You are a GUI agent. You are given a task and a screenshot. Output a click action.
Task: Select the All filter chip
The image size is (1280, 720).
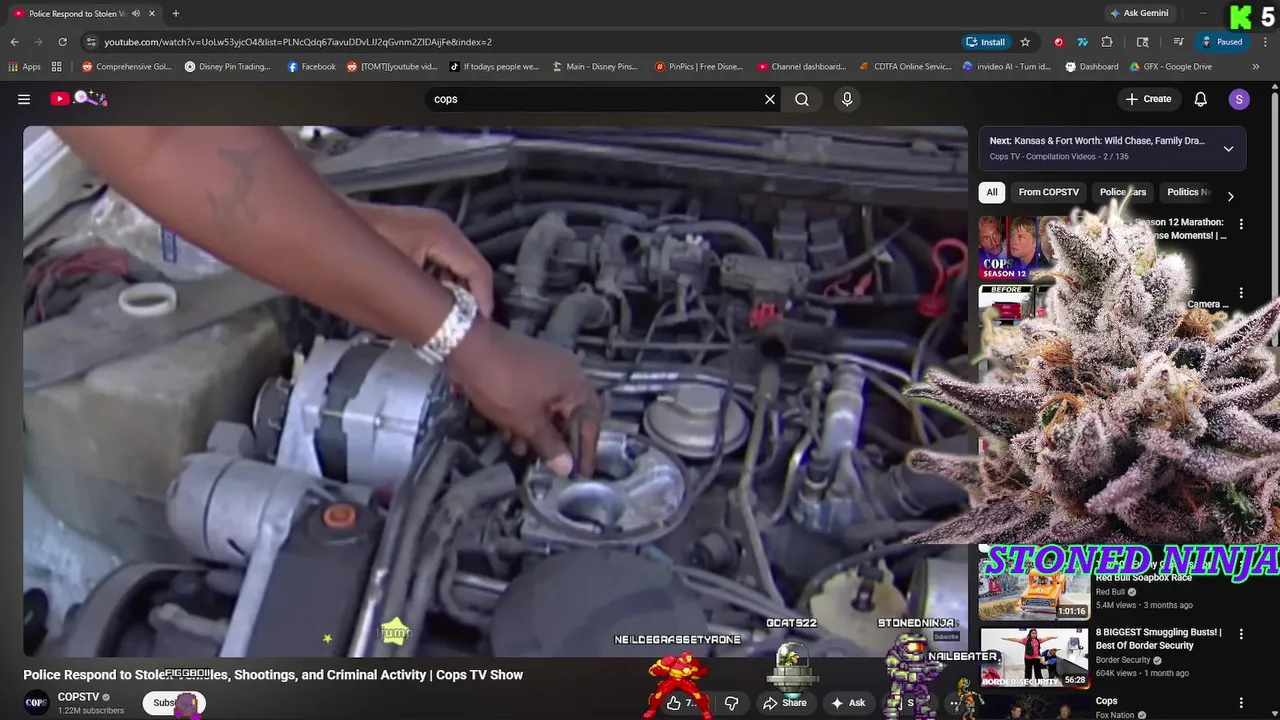pyautogui.click(x=992, y=192)
